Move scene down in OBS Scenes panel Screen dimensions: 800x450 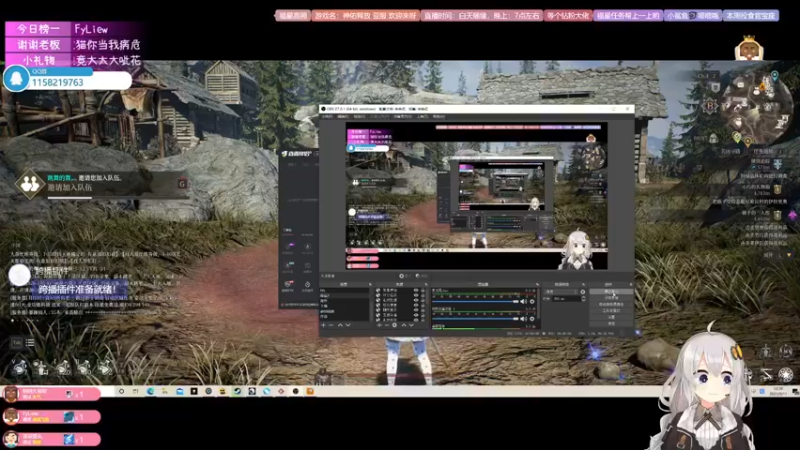348,325
